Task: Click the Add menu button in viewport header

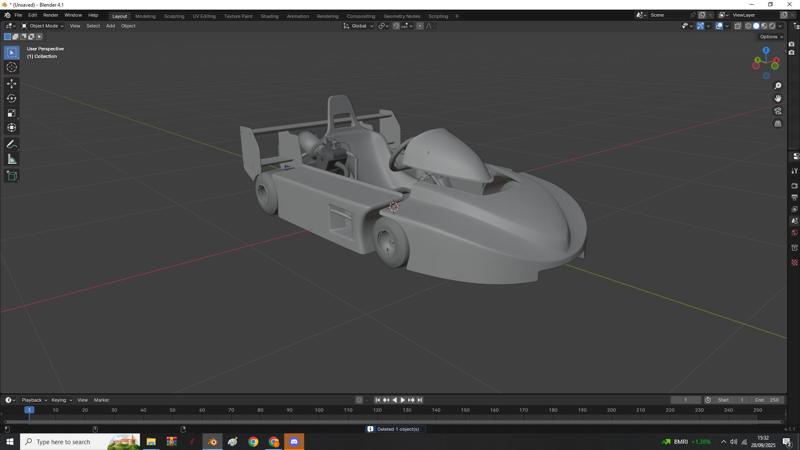Action: click(x=110, y=26)
